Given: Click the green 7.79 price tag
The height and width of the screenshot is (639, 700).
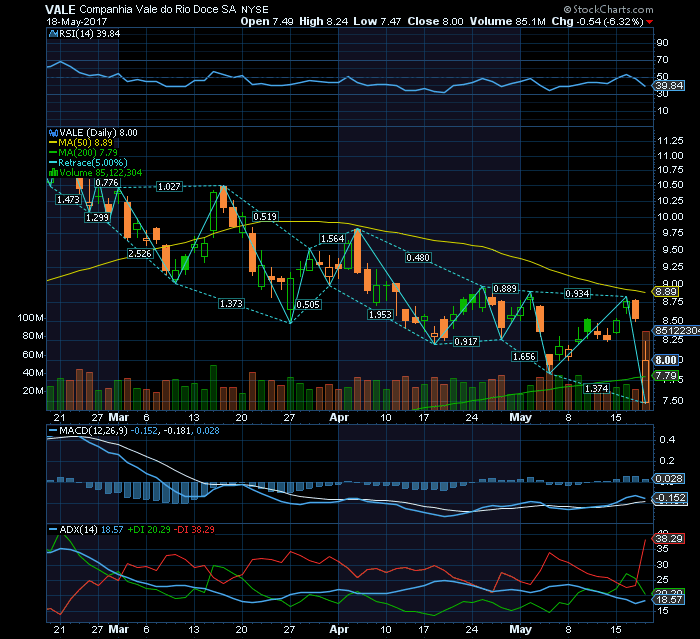Looking at the screenshot, I should (x=666, y=376).
